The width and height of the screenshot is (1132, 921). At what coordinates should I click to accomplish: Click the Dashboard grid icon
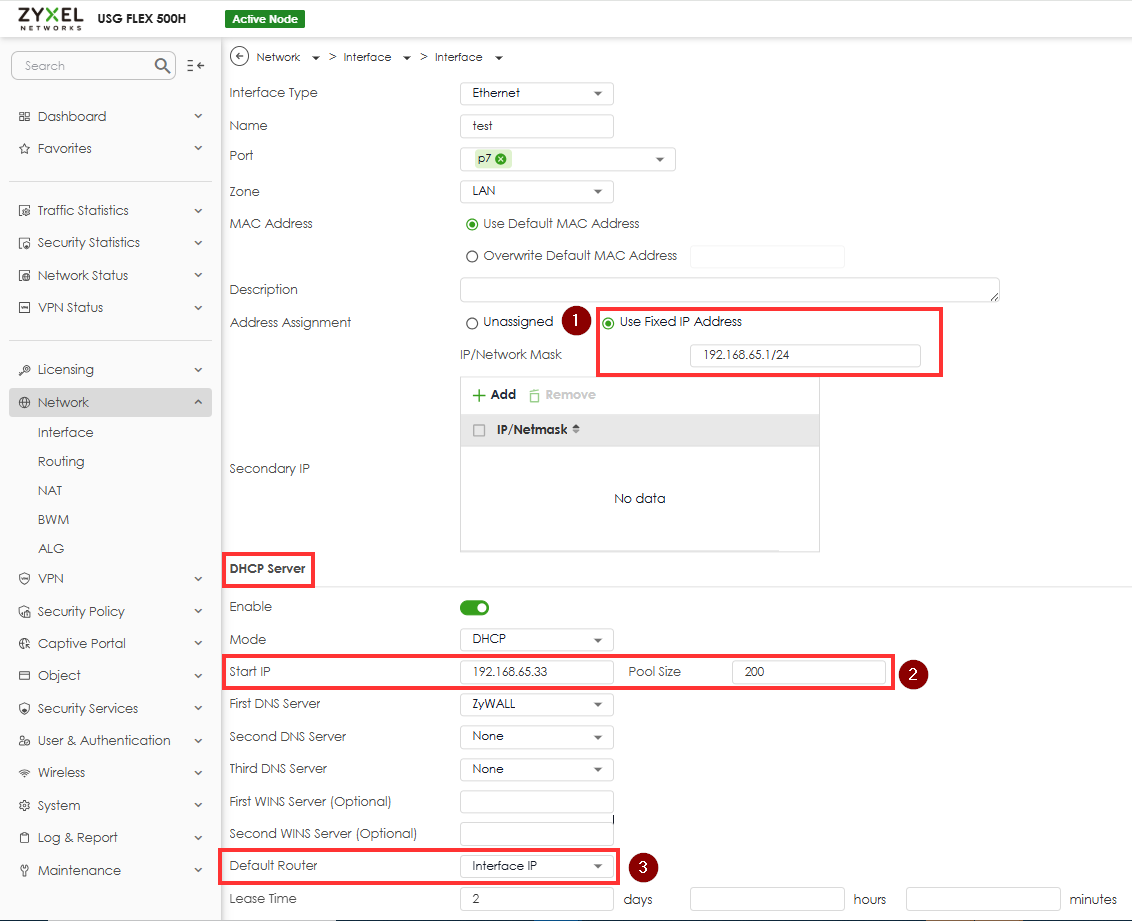[25, 117]
